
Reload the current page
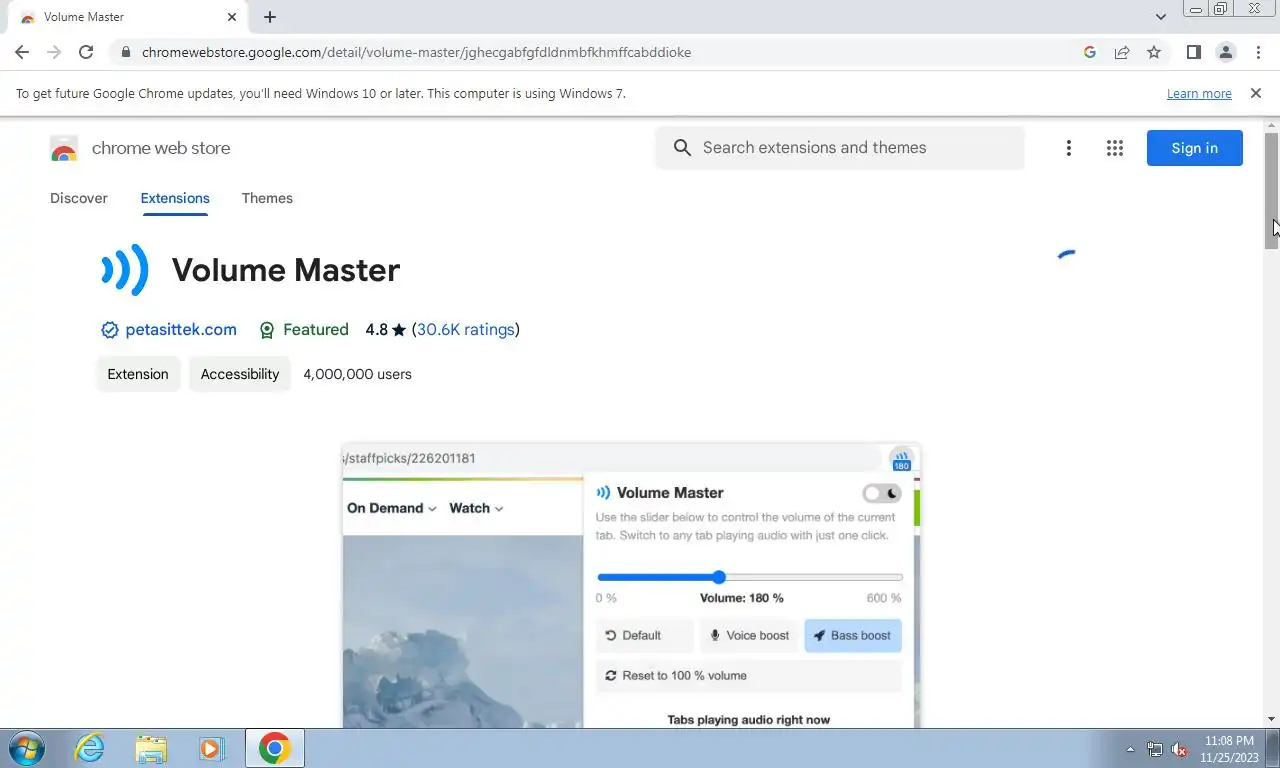pos(86,52)
